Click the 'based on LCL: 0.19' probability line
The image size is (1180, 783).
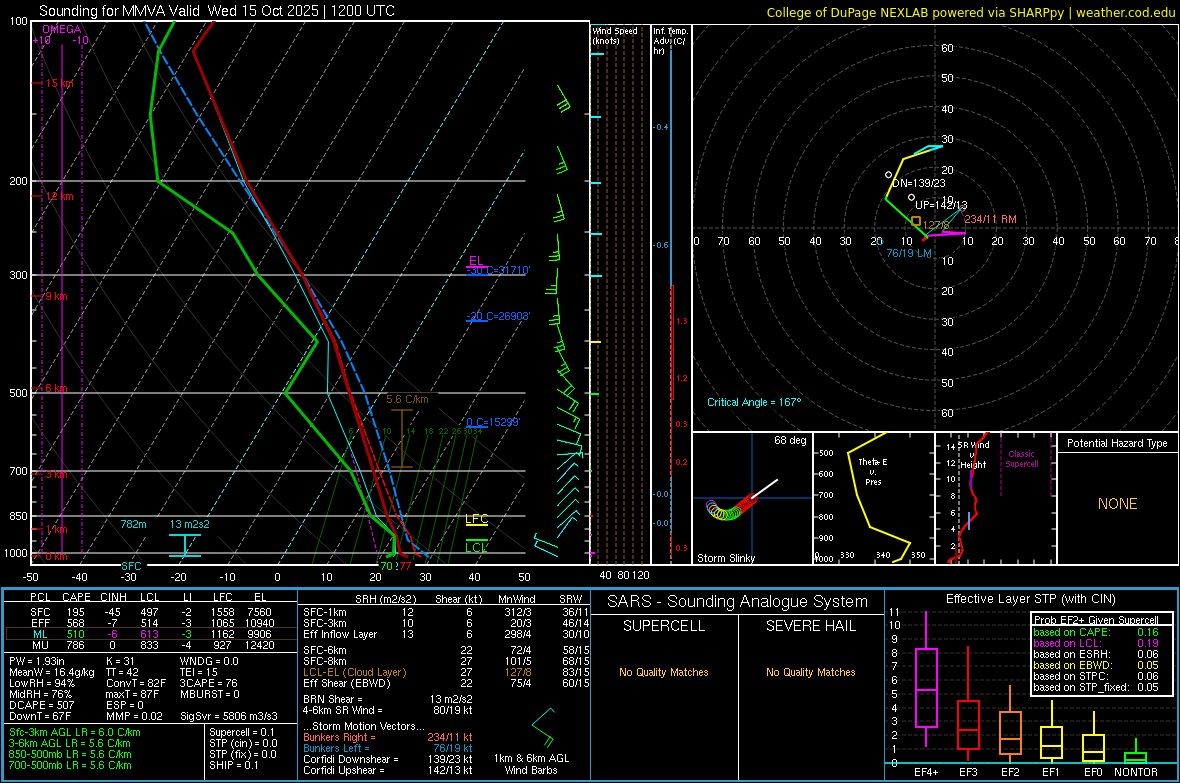pyautogui.click(x=1095, y=642)
